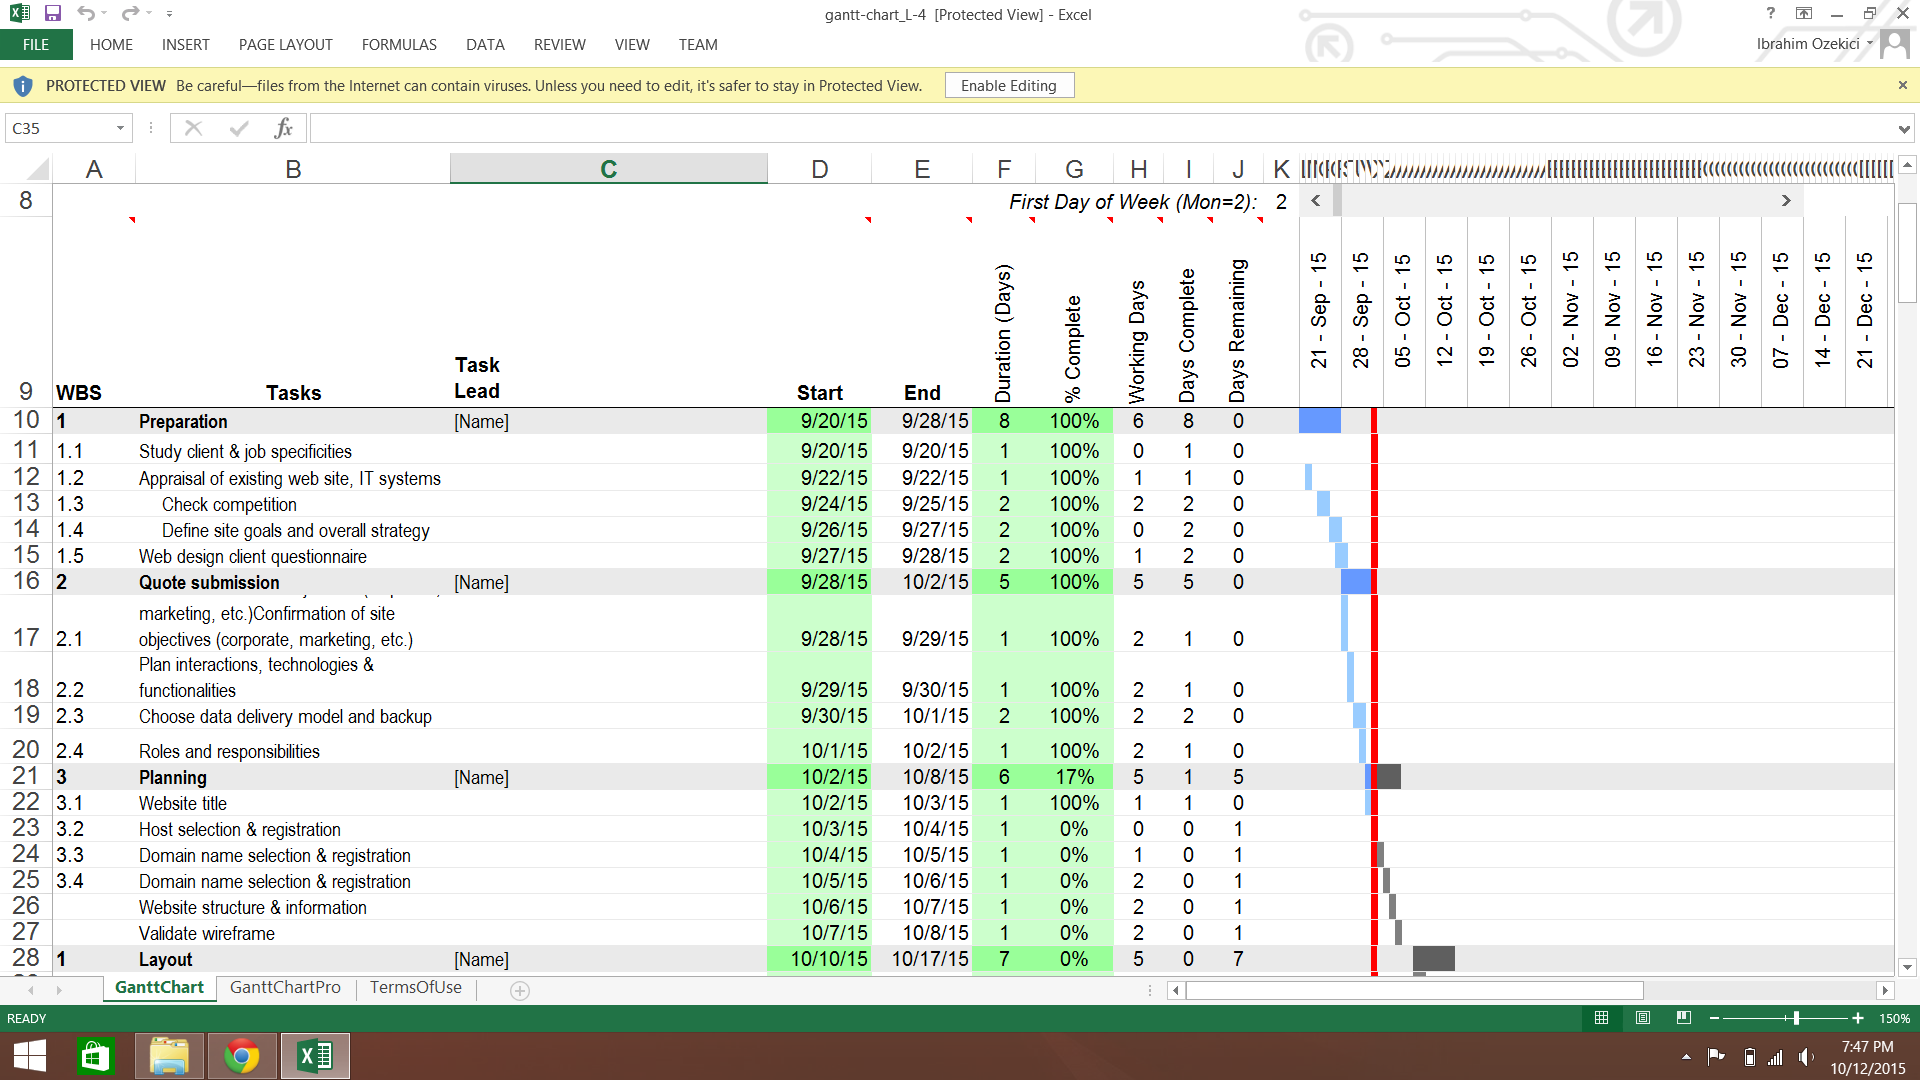Open the Chrome browser from taskbar
The width and height of the screenshot is (1920, 1080).
241,1056
